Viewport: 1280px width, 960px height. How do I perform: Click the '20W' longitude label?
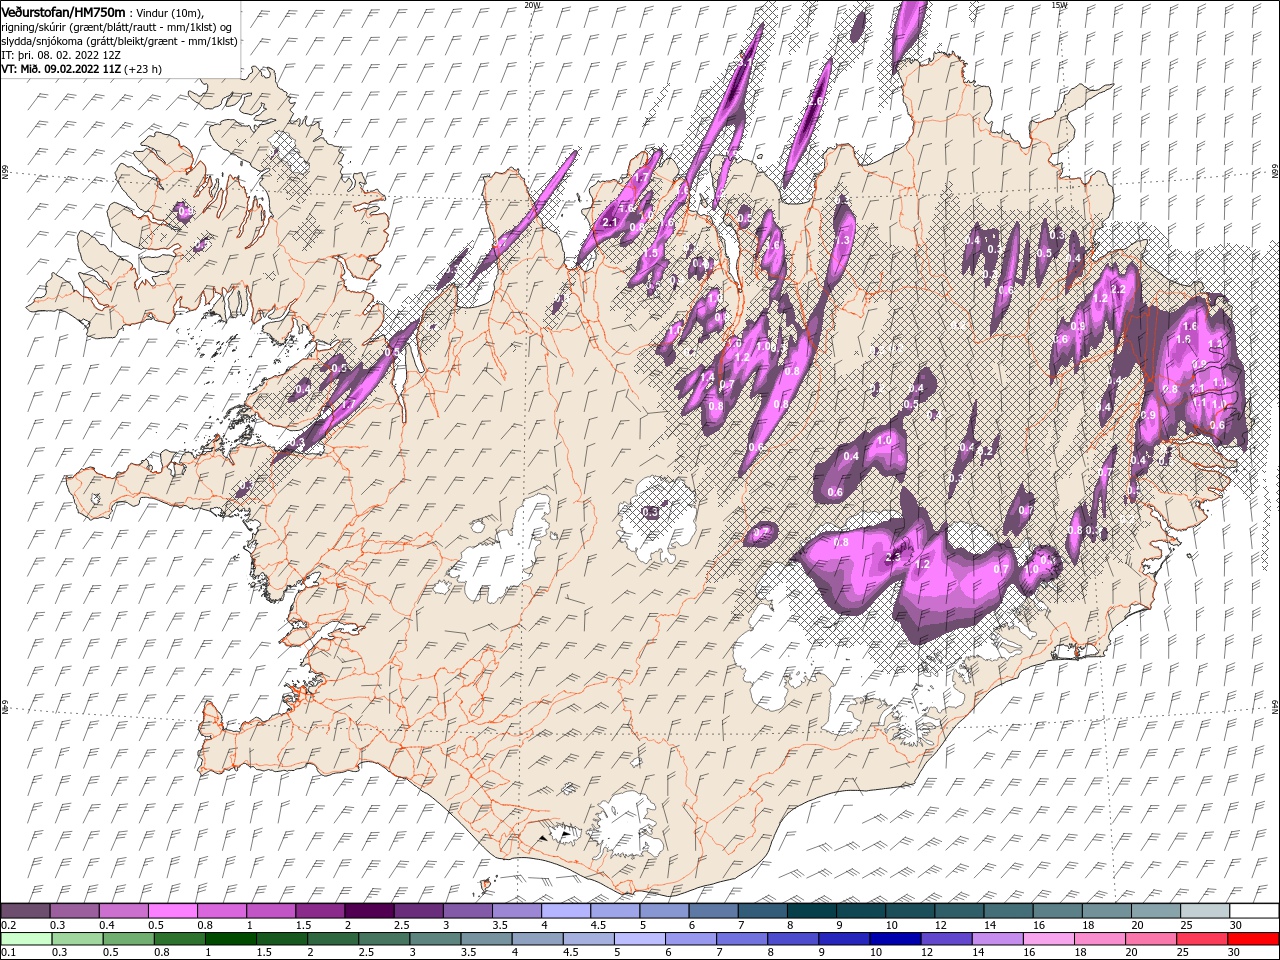pos(532,5)
